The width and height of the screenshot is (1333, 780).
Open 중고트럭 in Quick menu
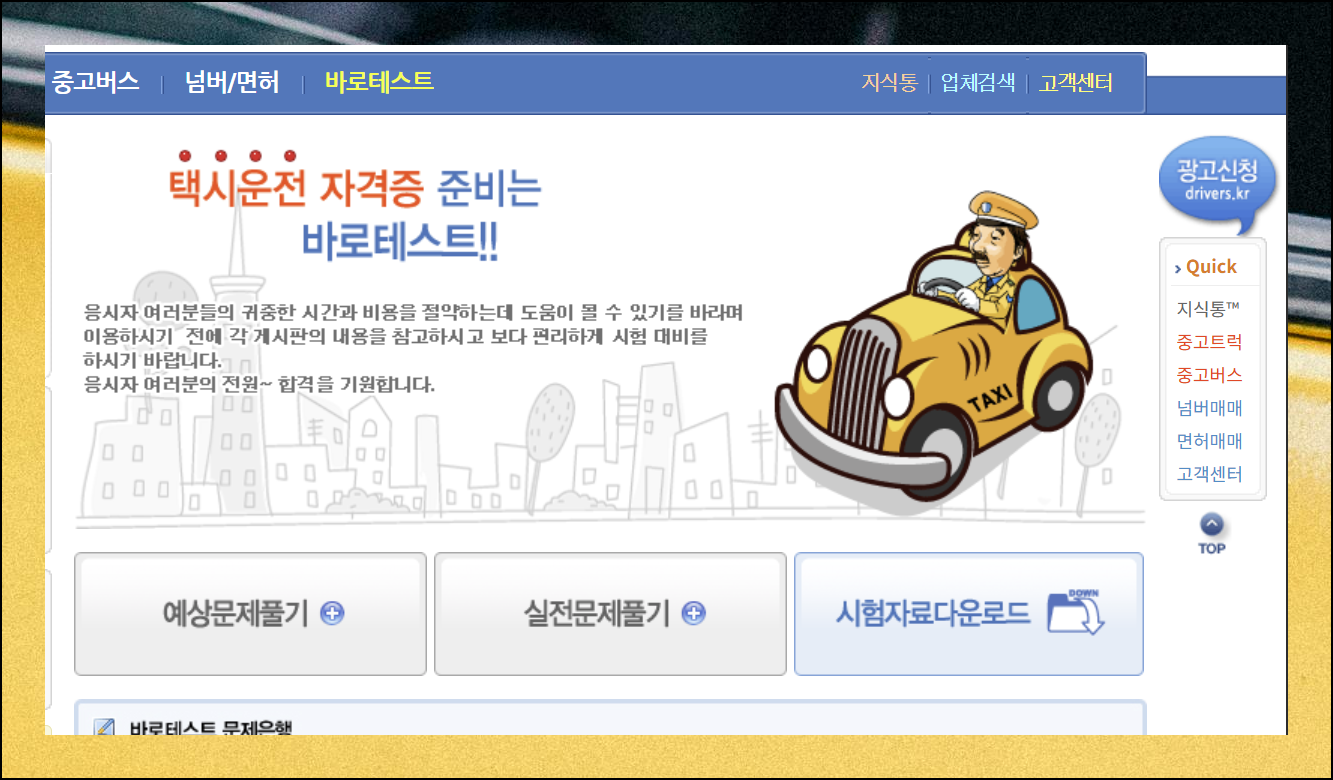tap(1209, 342)
